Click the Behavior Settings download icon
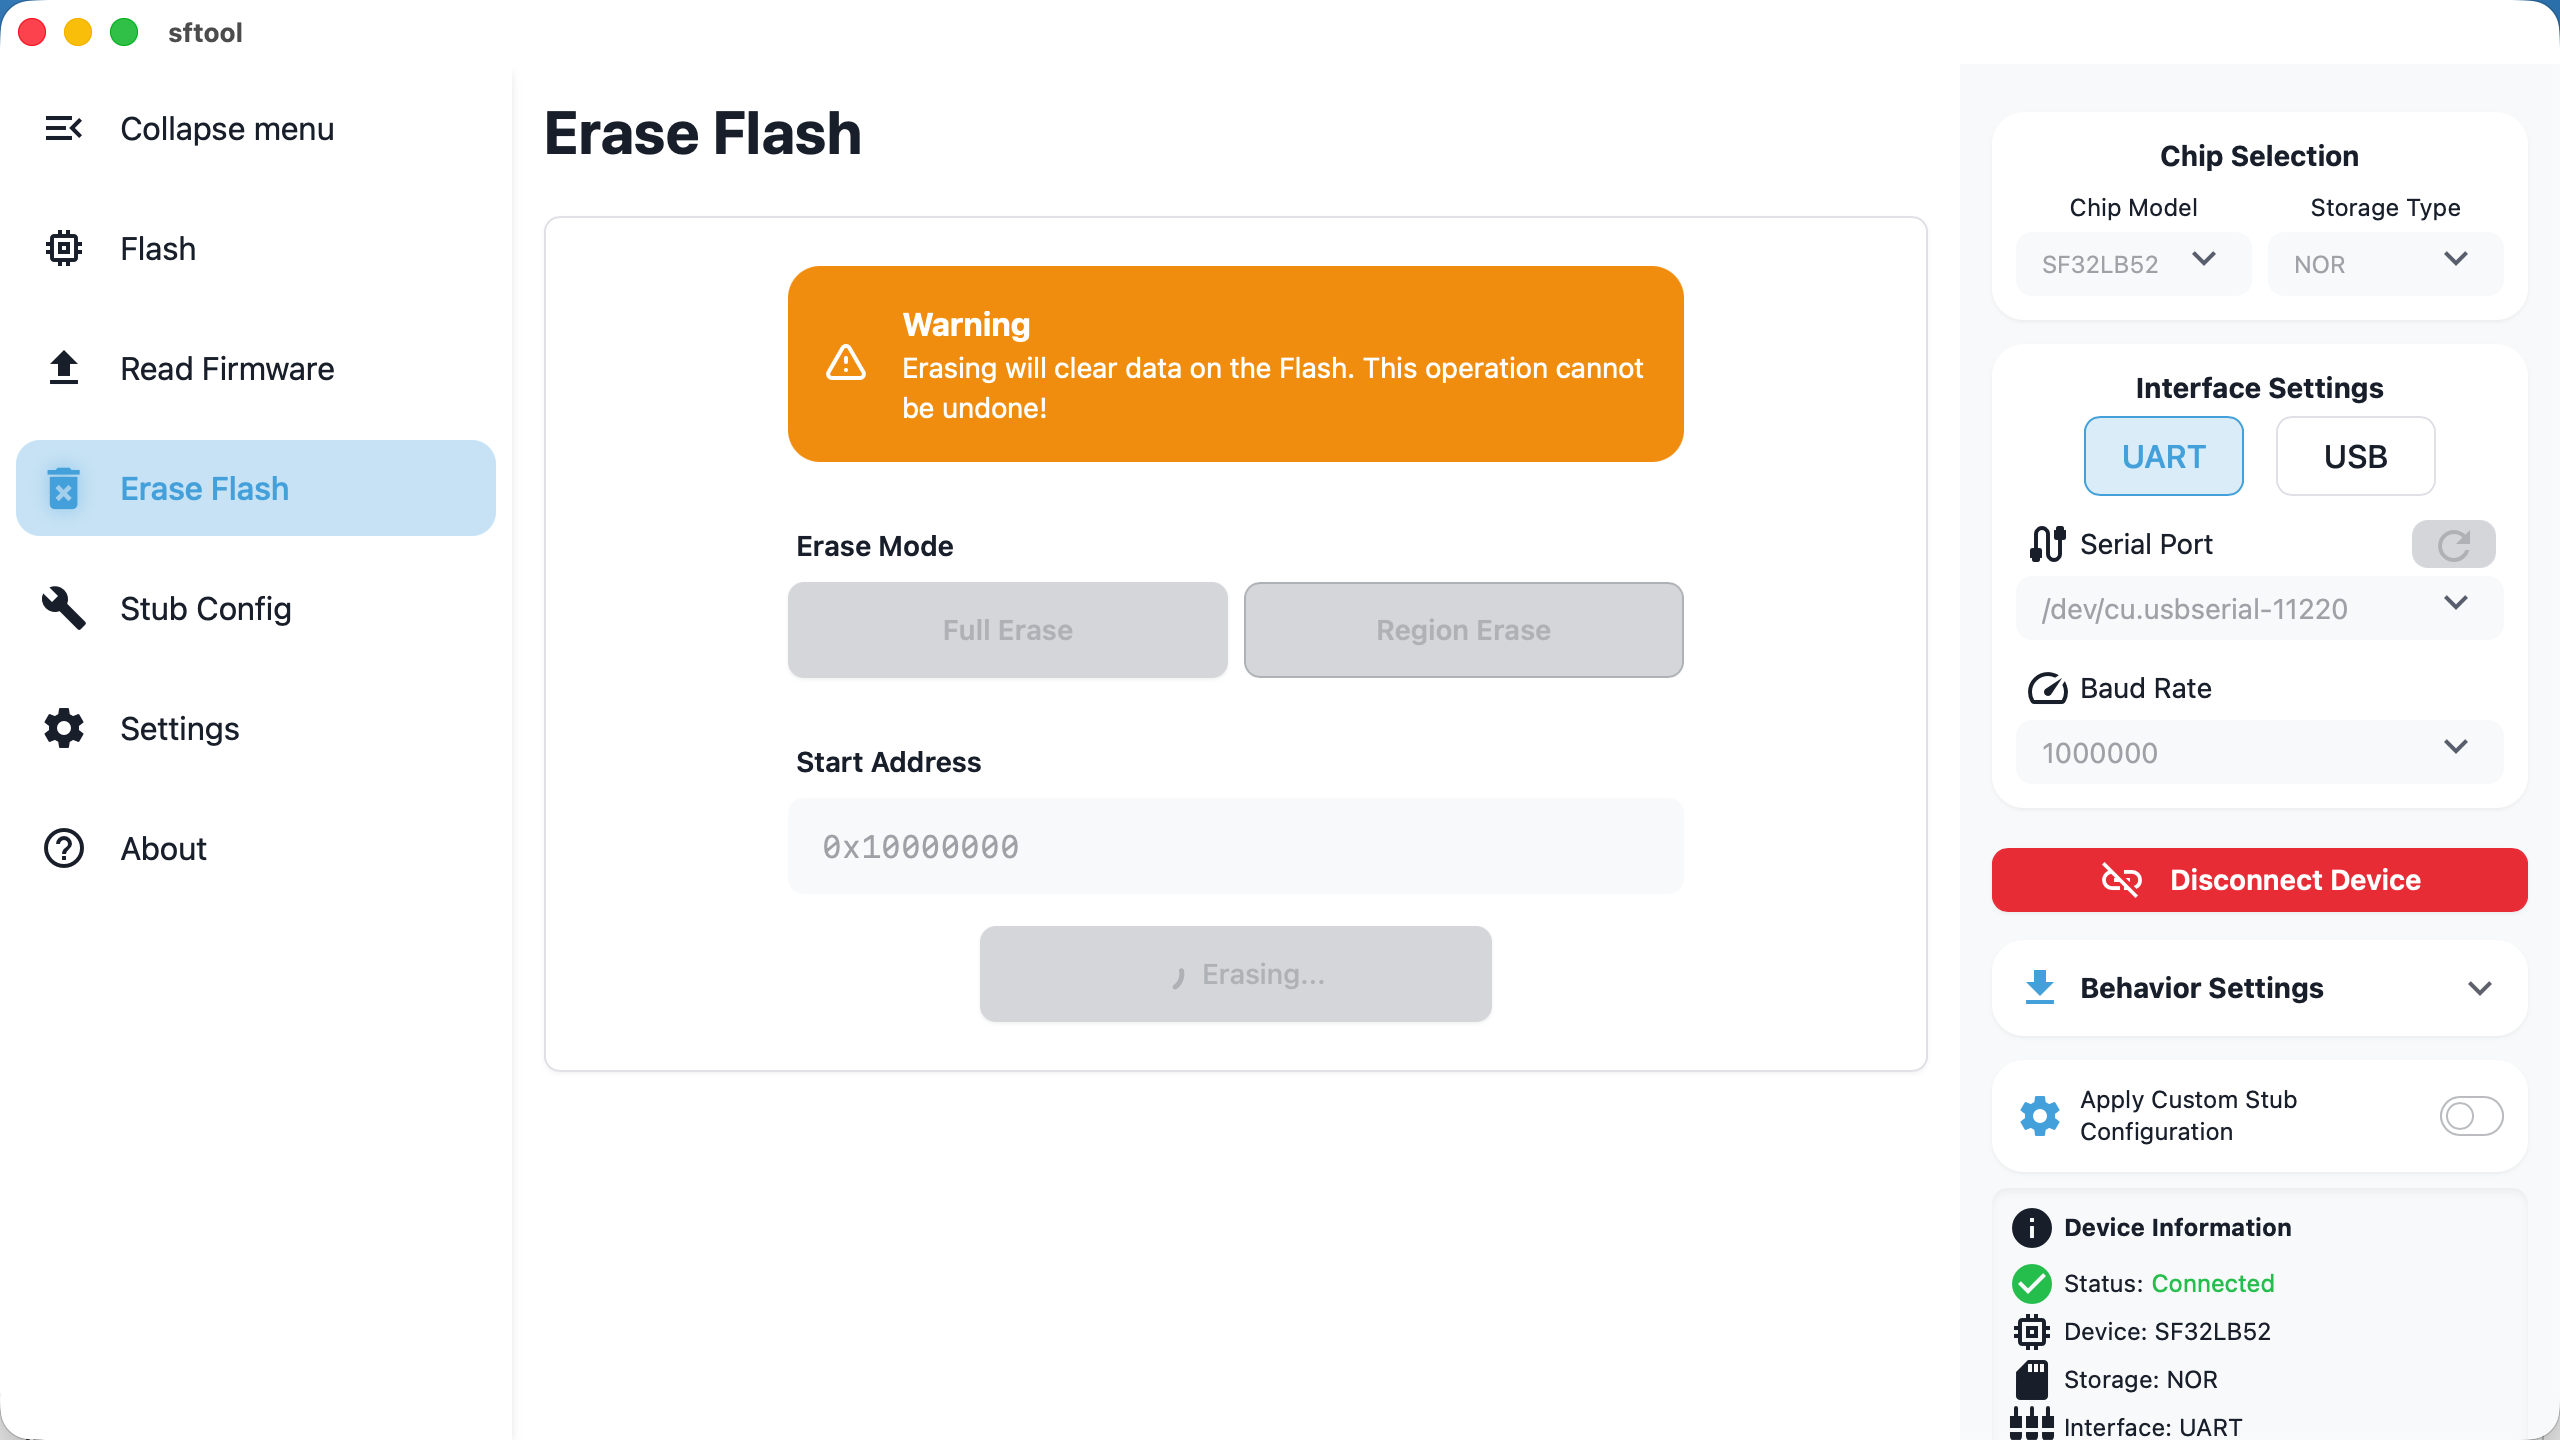This screenshot has width=2560, height=1440. pos(2039,987)
